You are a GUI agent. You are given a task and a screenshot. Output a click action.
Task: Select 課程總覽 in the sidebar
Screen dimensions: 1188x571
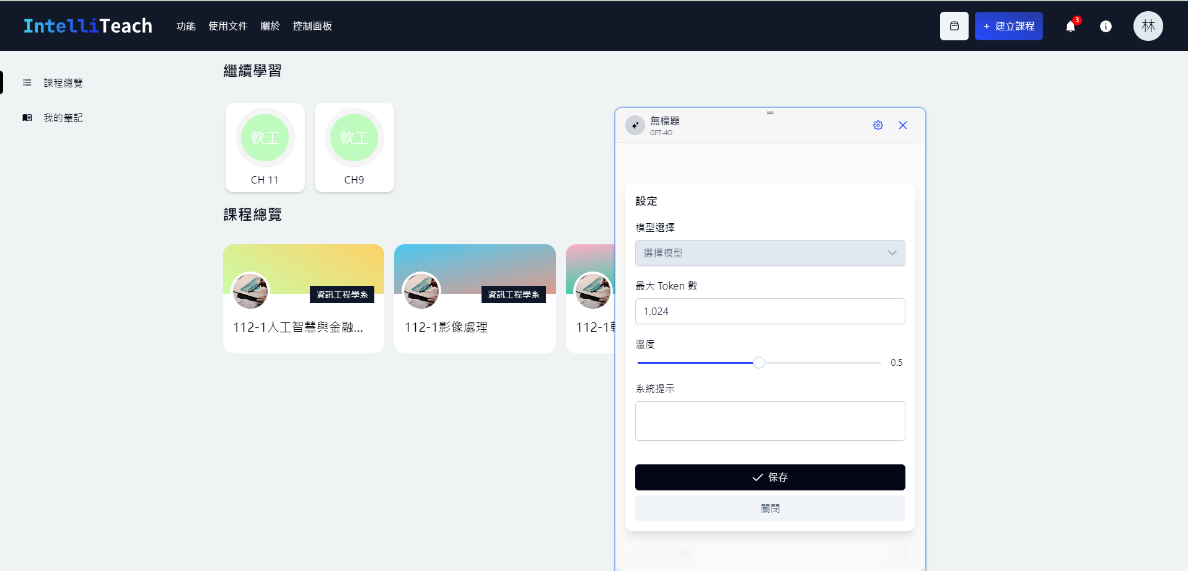(63, 83)
